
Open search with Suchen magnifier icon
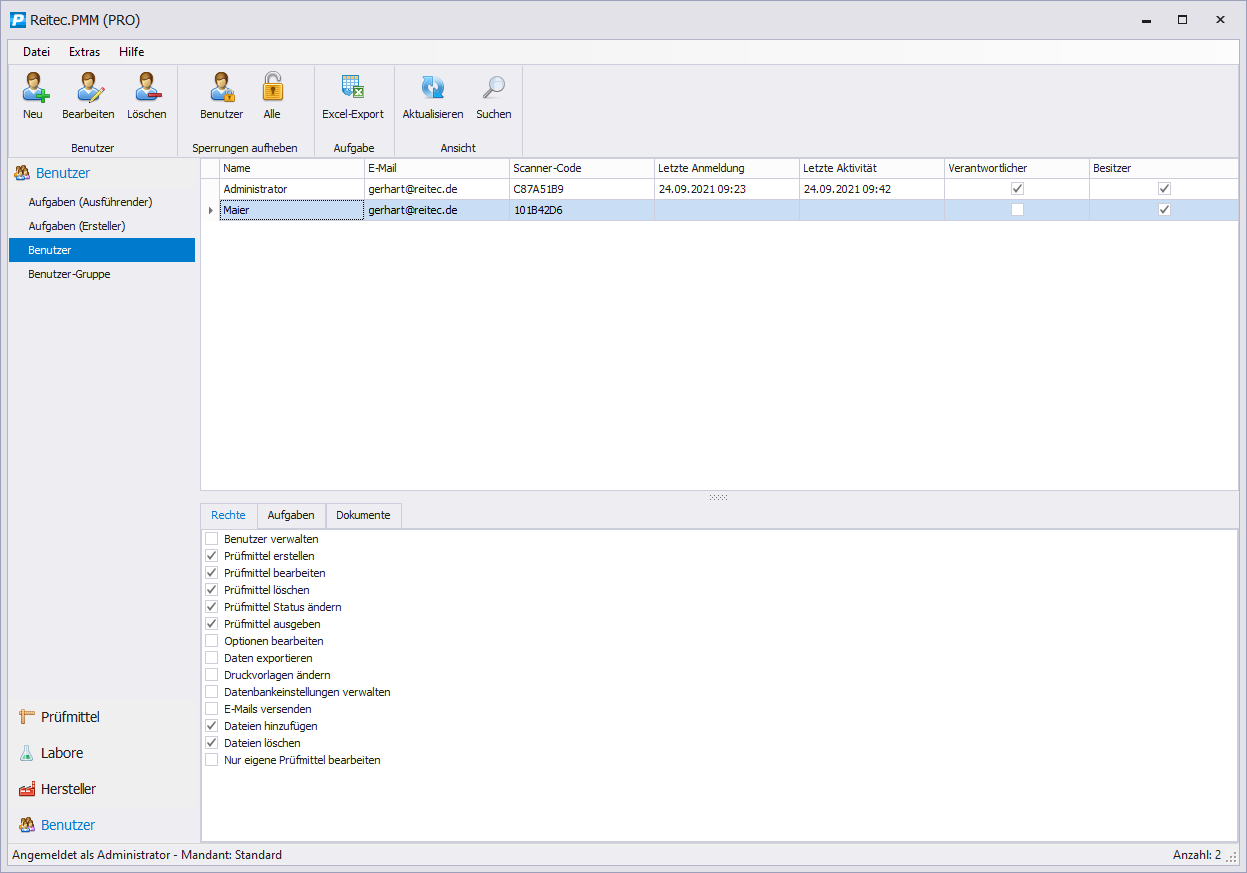coord(493,89)
